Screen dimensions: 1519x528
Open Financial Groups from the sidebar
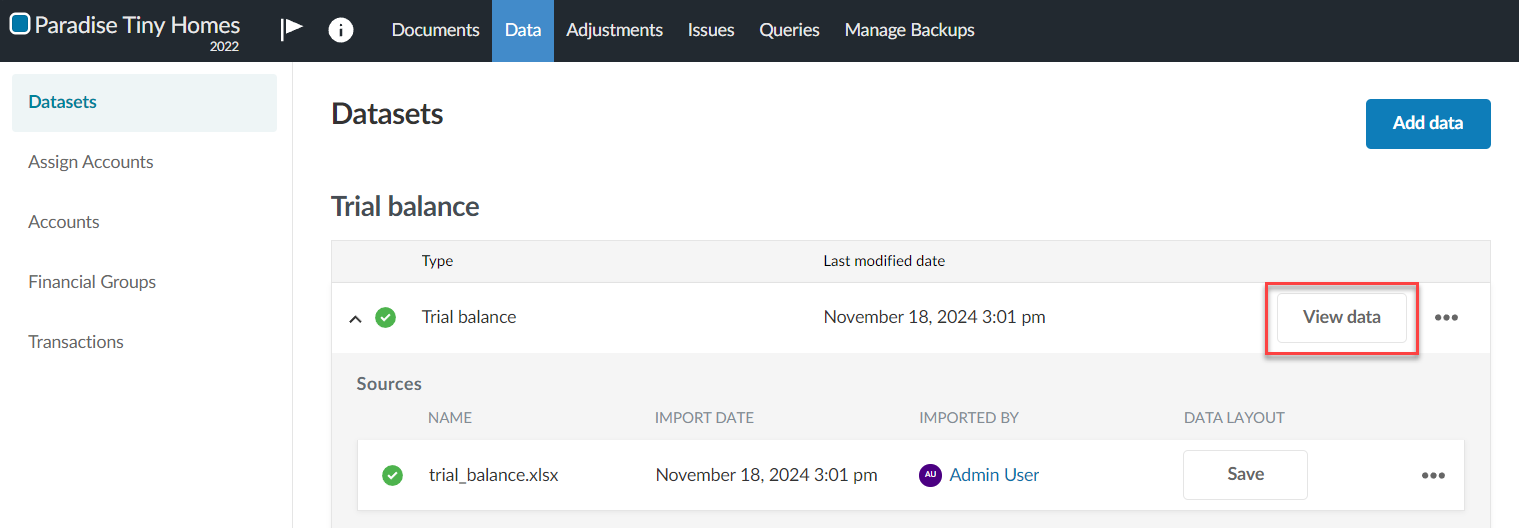[x=92, y=282]
